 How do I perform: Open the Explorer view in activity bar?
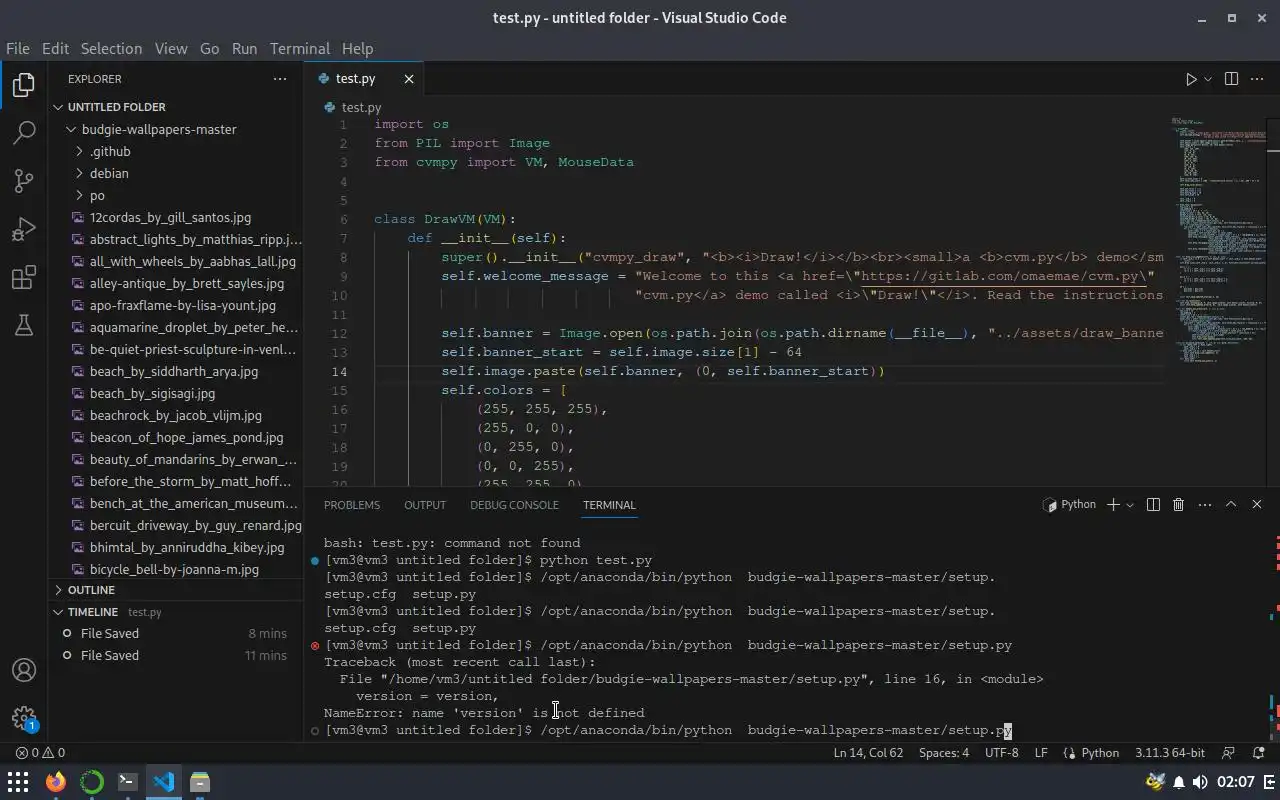coord(24,85)
